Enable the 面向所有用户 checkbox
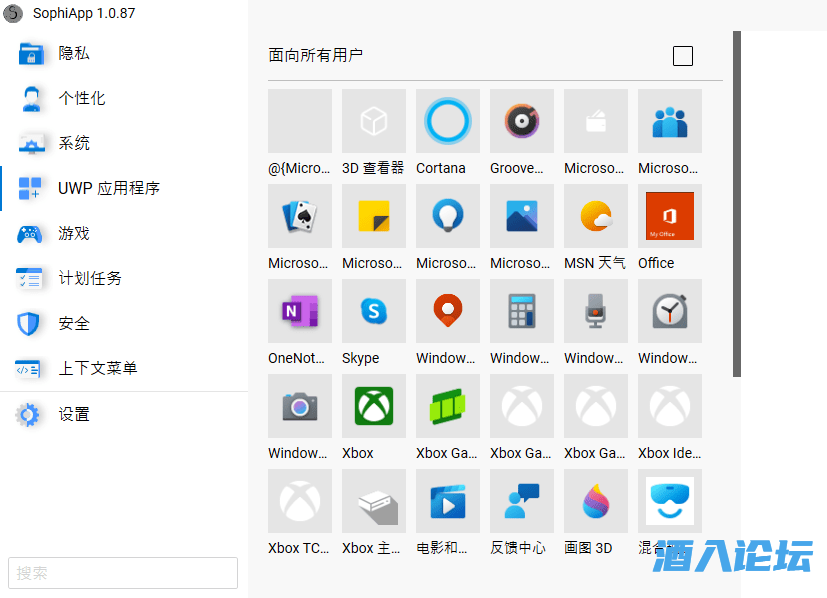This screenshot has height=598, width=827. (683, 56)
